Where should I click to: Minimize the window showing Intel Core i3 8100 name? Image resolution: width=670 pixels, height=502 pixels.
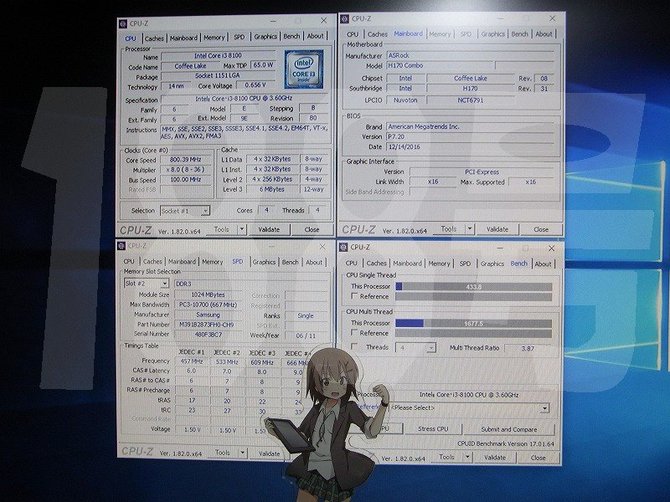tap(274, 21)
